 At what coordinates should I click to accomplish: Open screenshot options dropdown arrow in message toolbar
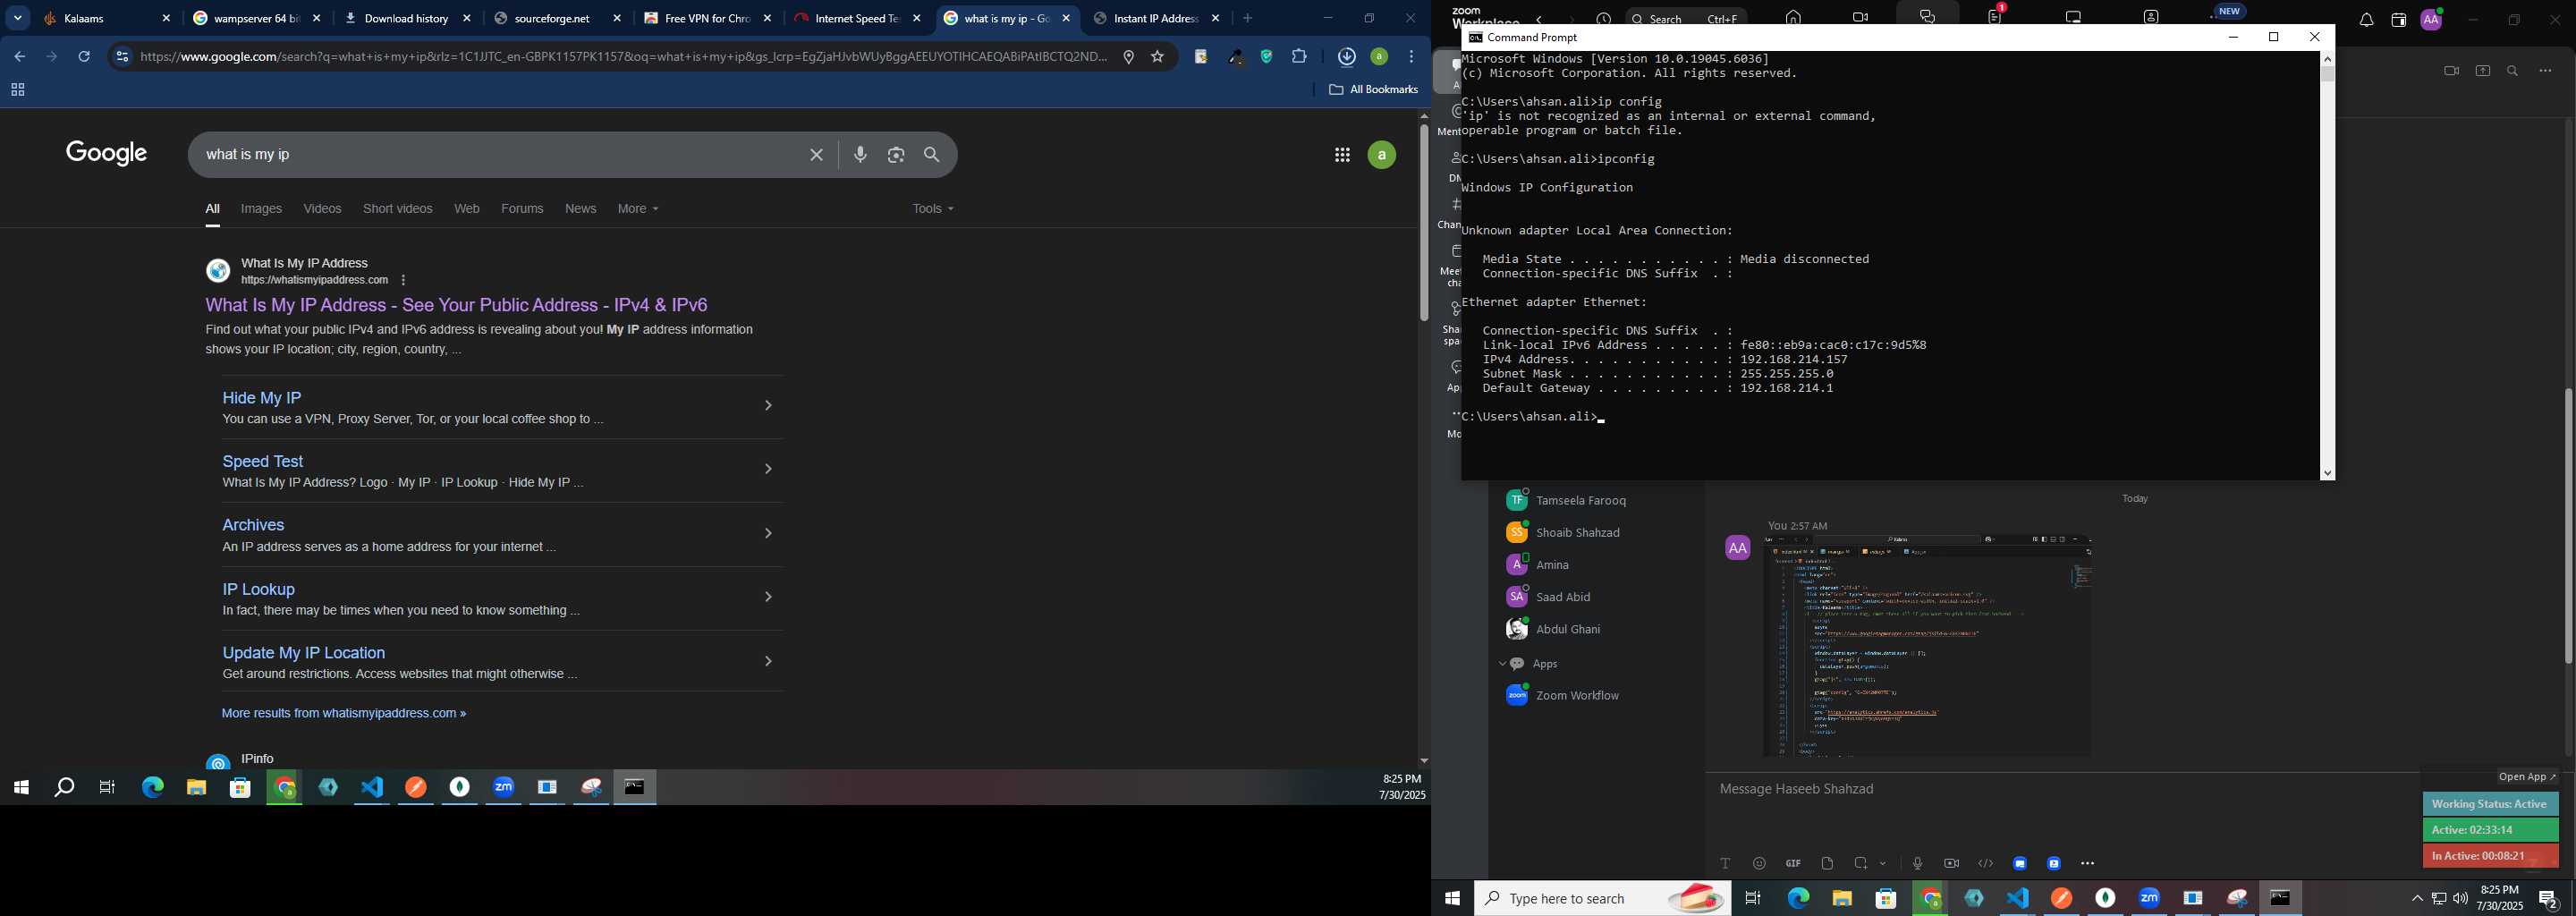tap(1883, 864)
